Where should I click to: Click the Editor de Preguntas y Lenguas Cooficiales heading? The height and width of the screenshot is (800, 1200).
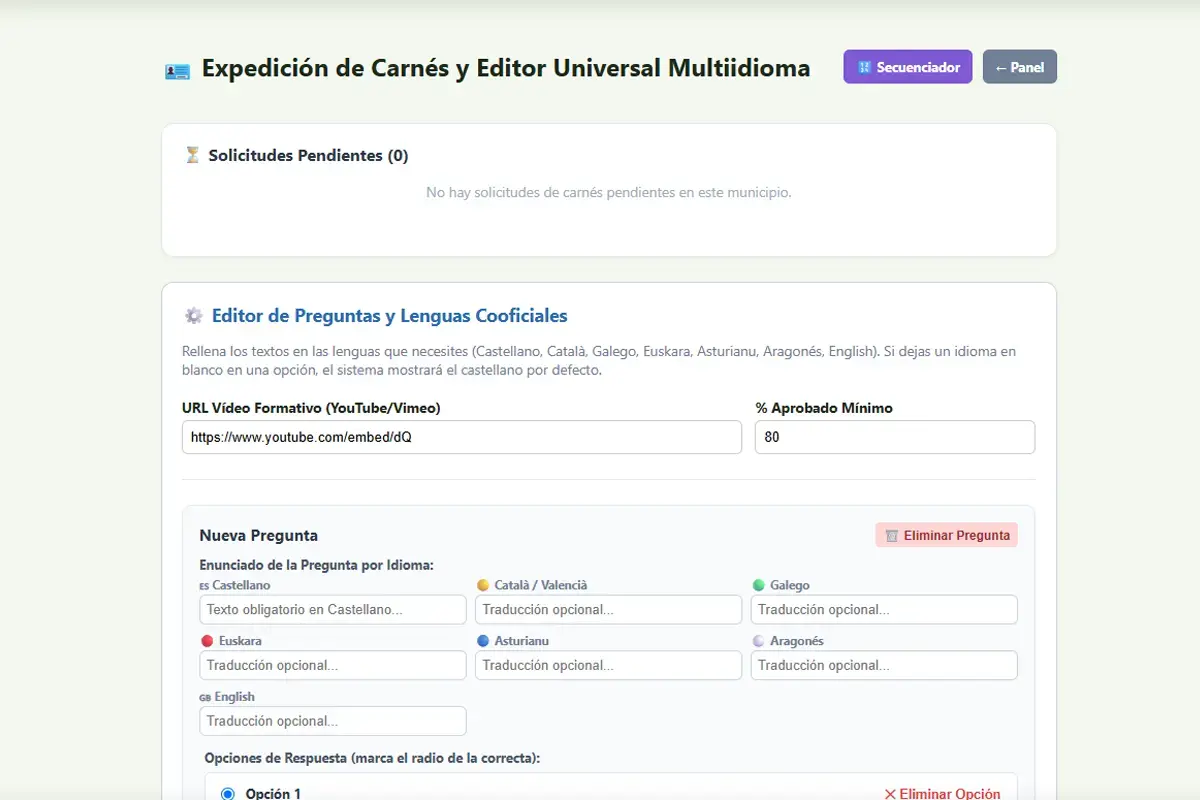(390, 316)
